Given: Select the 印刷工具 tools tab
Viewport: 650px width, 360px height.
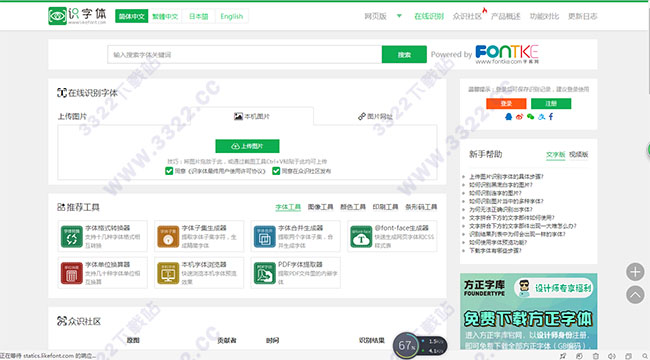Looking at the screenshot, I should [385, 207].
